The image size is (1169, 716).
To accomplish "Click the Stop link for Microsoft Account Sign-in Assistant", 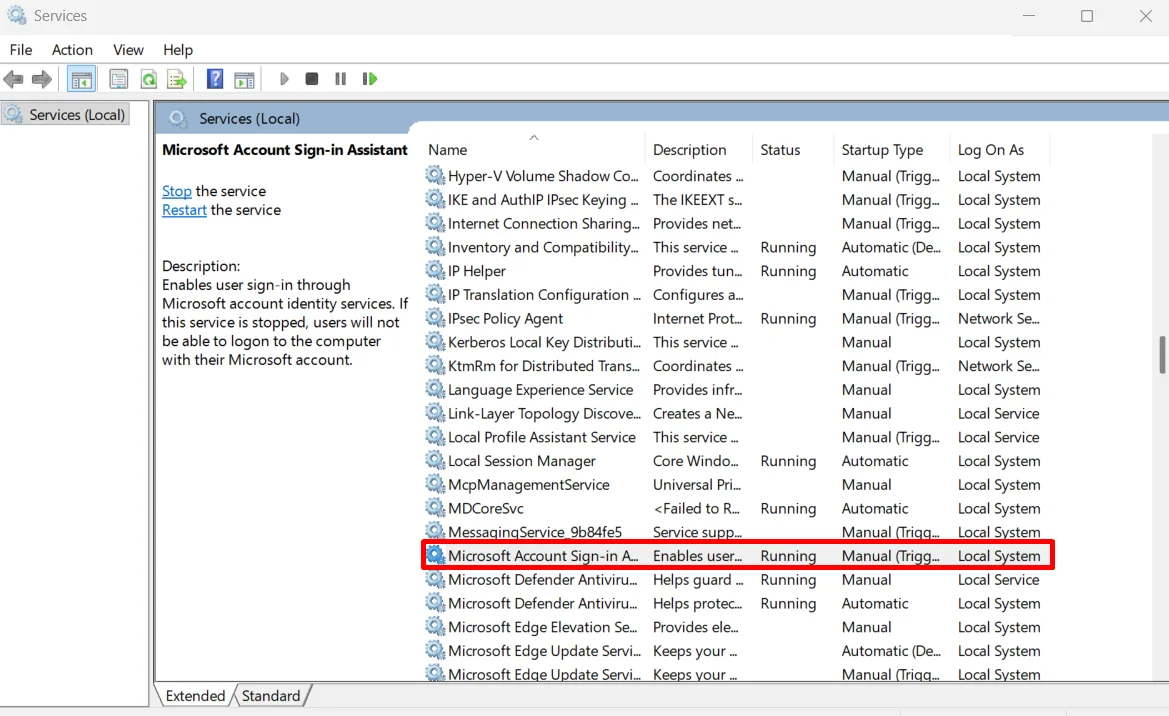I will 177,191.
